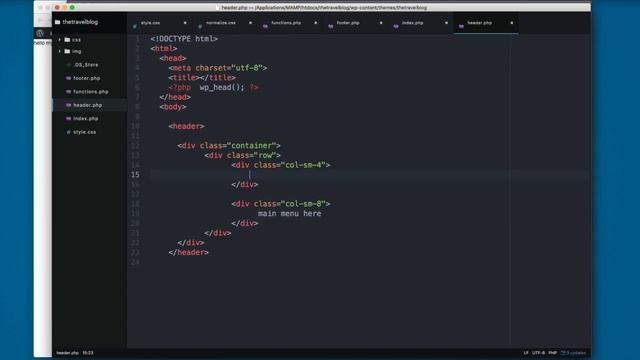Click the CSS icon beside style.css in tree
The height and width of the screenshot is (360, 640).
[x=69, y=132]
